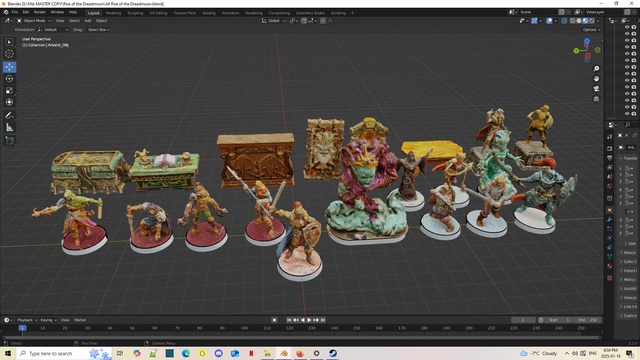Open the Render properties tab
The image size is (640, 360).
pos(610,148)
